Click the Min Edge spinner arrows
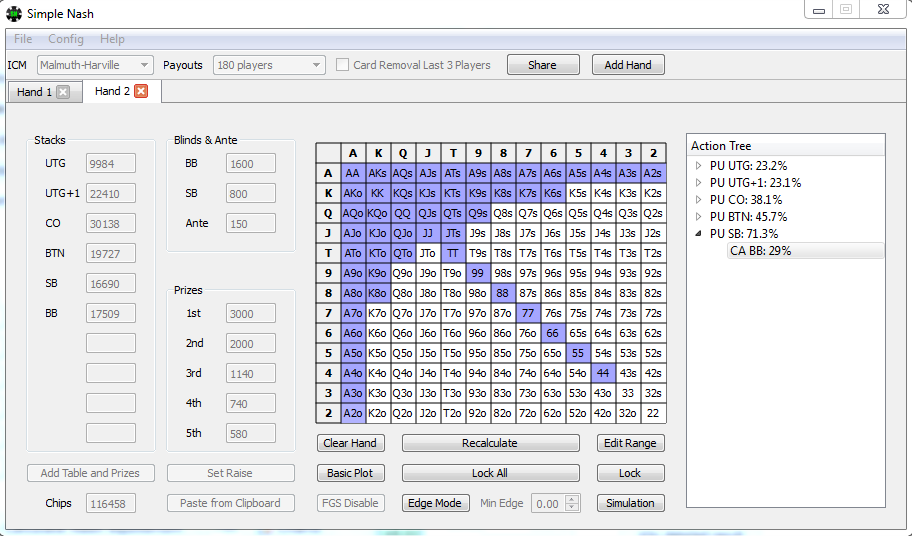This screenshot has width=912, height=536. click(x=572, y=503)
